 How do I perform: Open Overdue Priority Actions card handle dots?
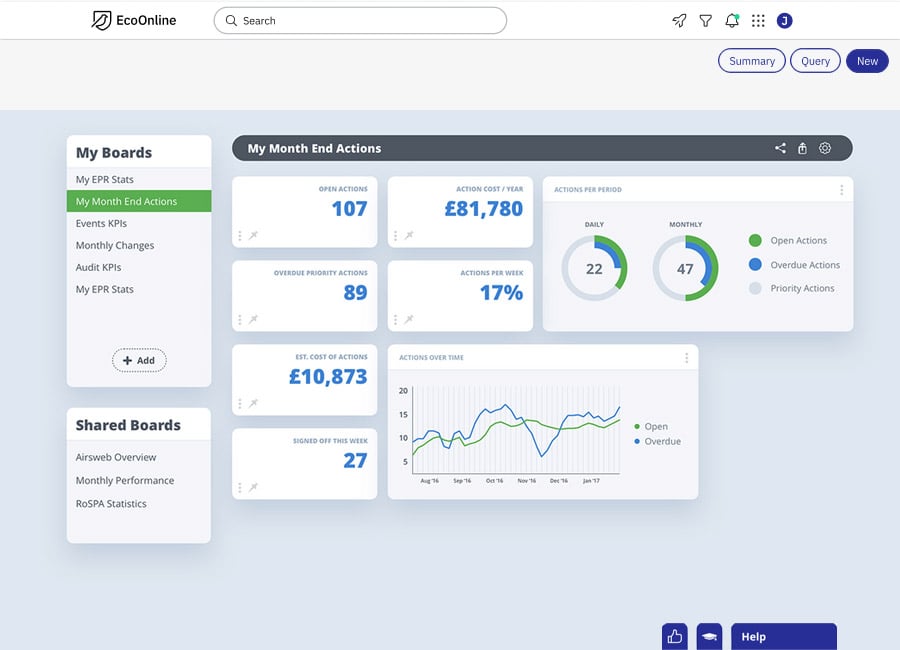(239, 319)
